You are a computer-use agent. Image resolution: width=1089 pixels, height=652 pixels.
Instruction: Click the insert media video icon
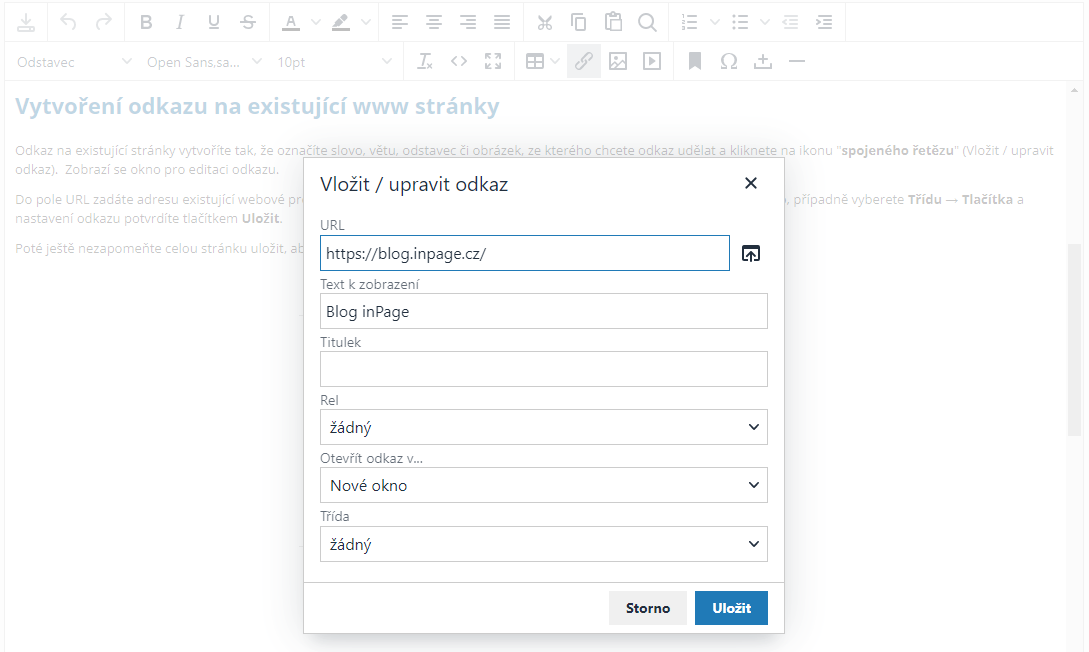click(652, 62)
